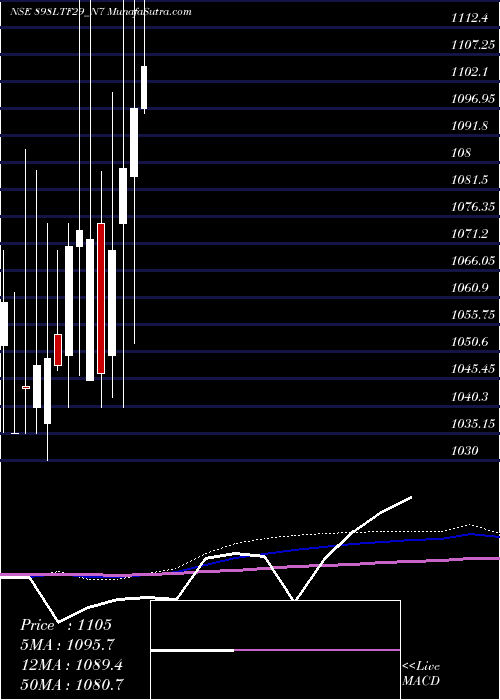Click the 1045.45 price axis label

[473, 369]
